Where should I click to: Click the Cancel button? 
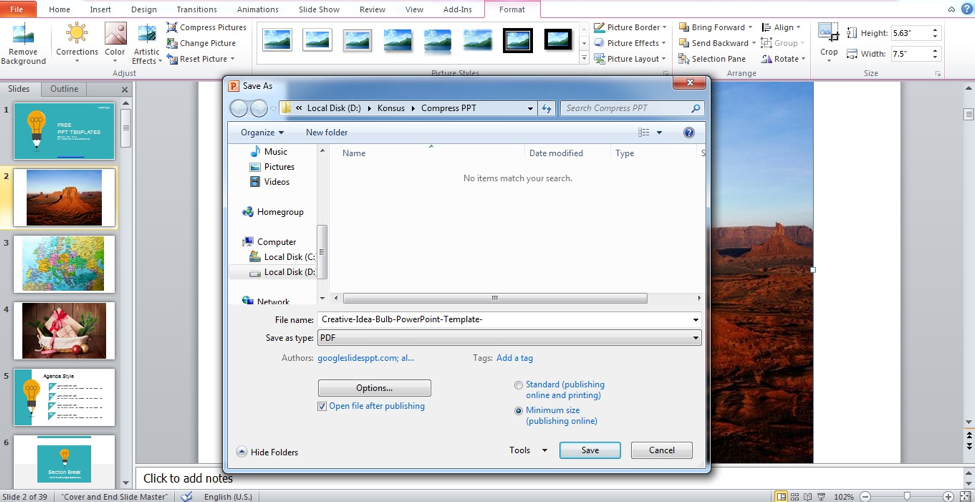[662, 450]
